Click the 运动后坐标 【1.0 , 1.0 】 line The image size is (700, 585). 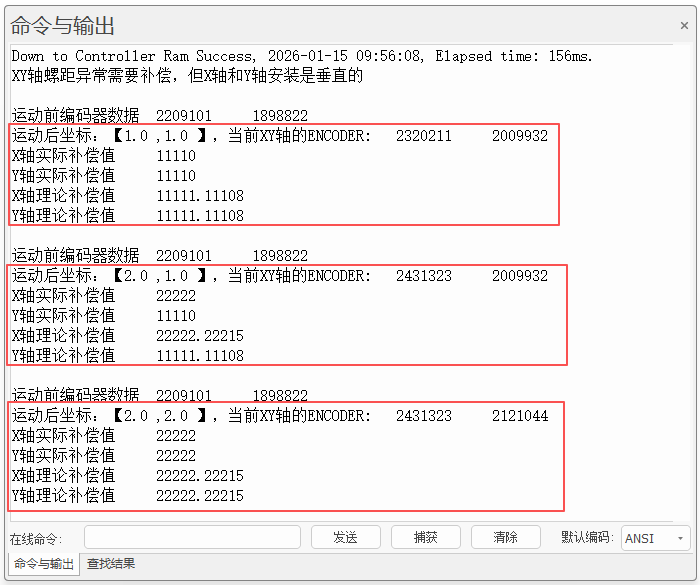pos(280,136)
